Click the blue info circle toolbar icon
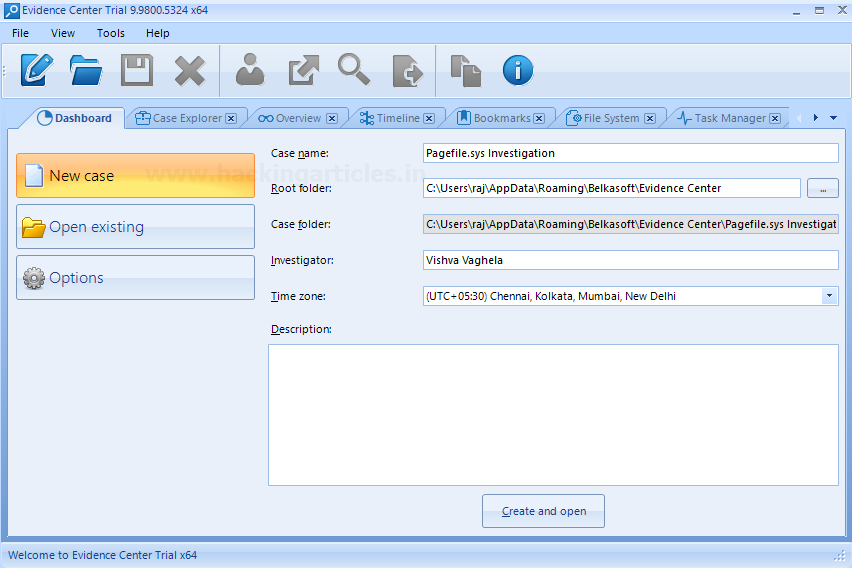852x568 pixels. [x=517, y=70]
